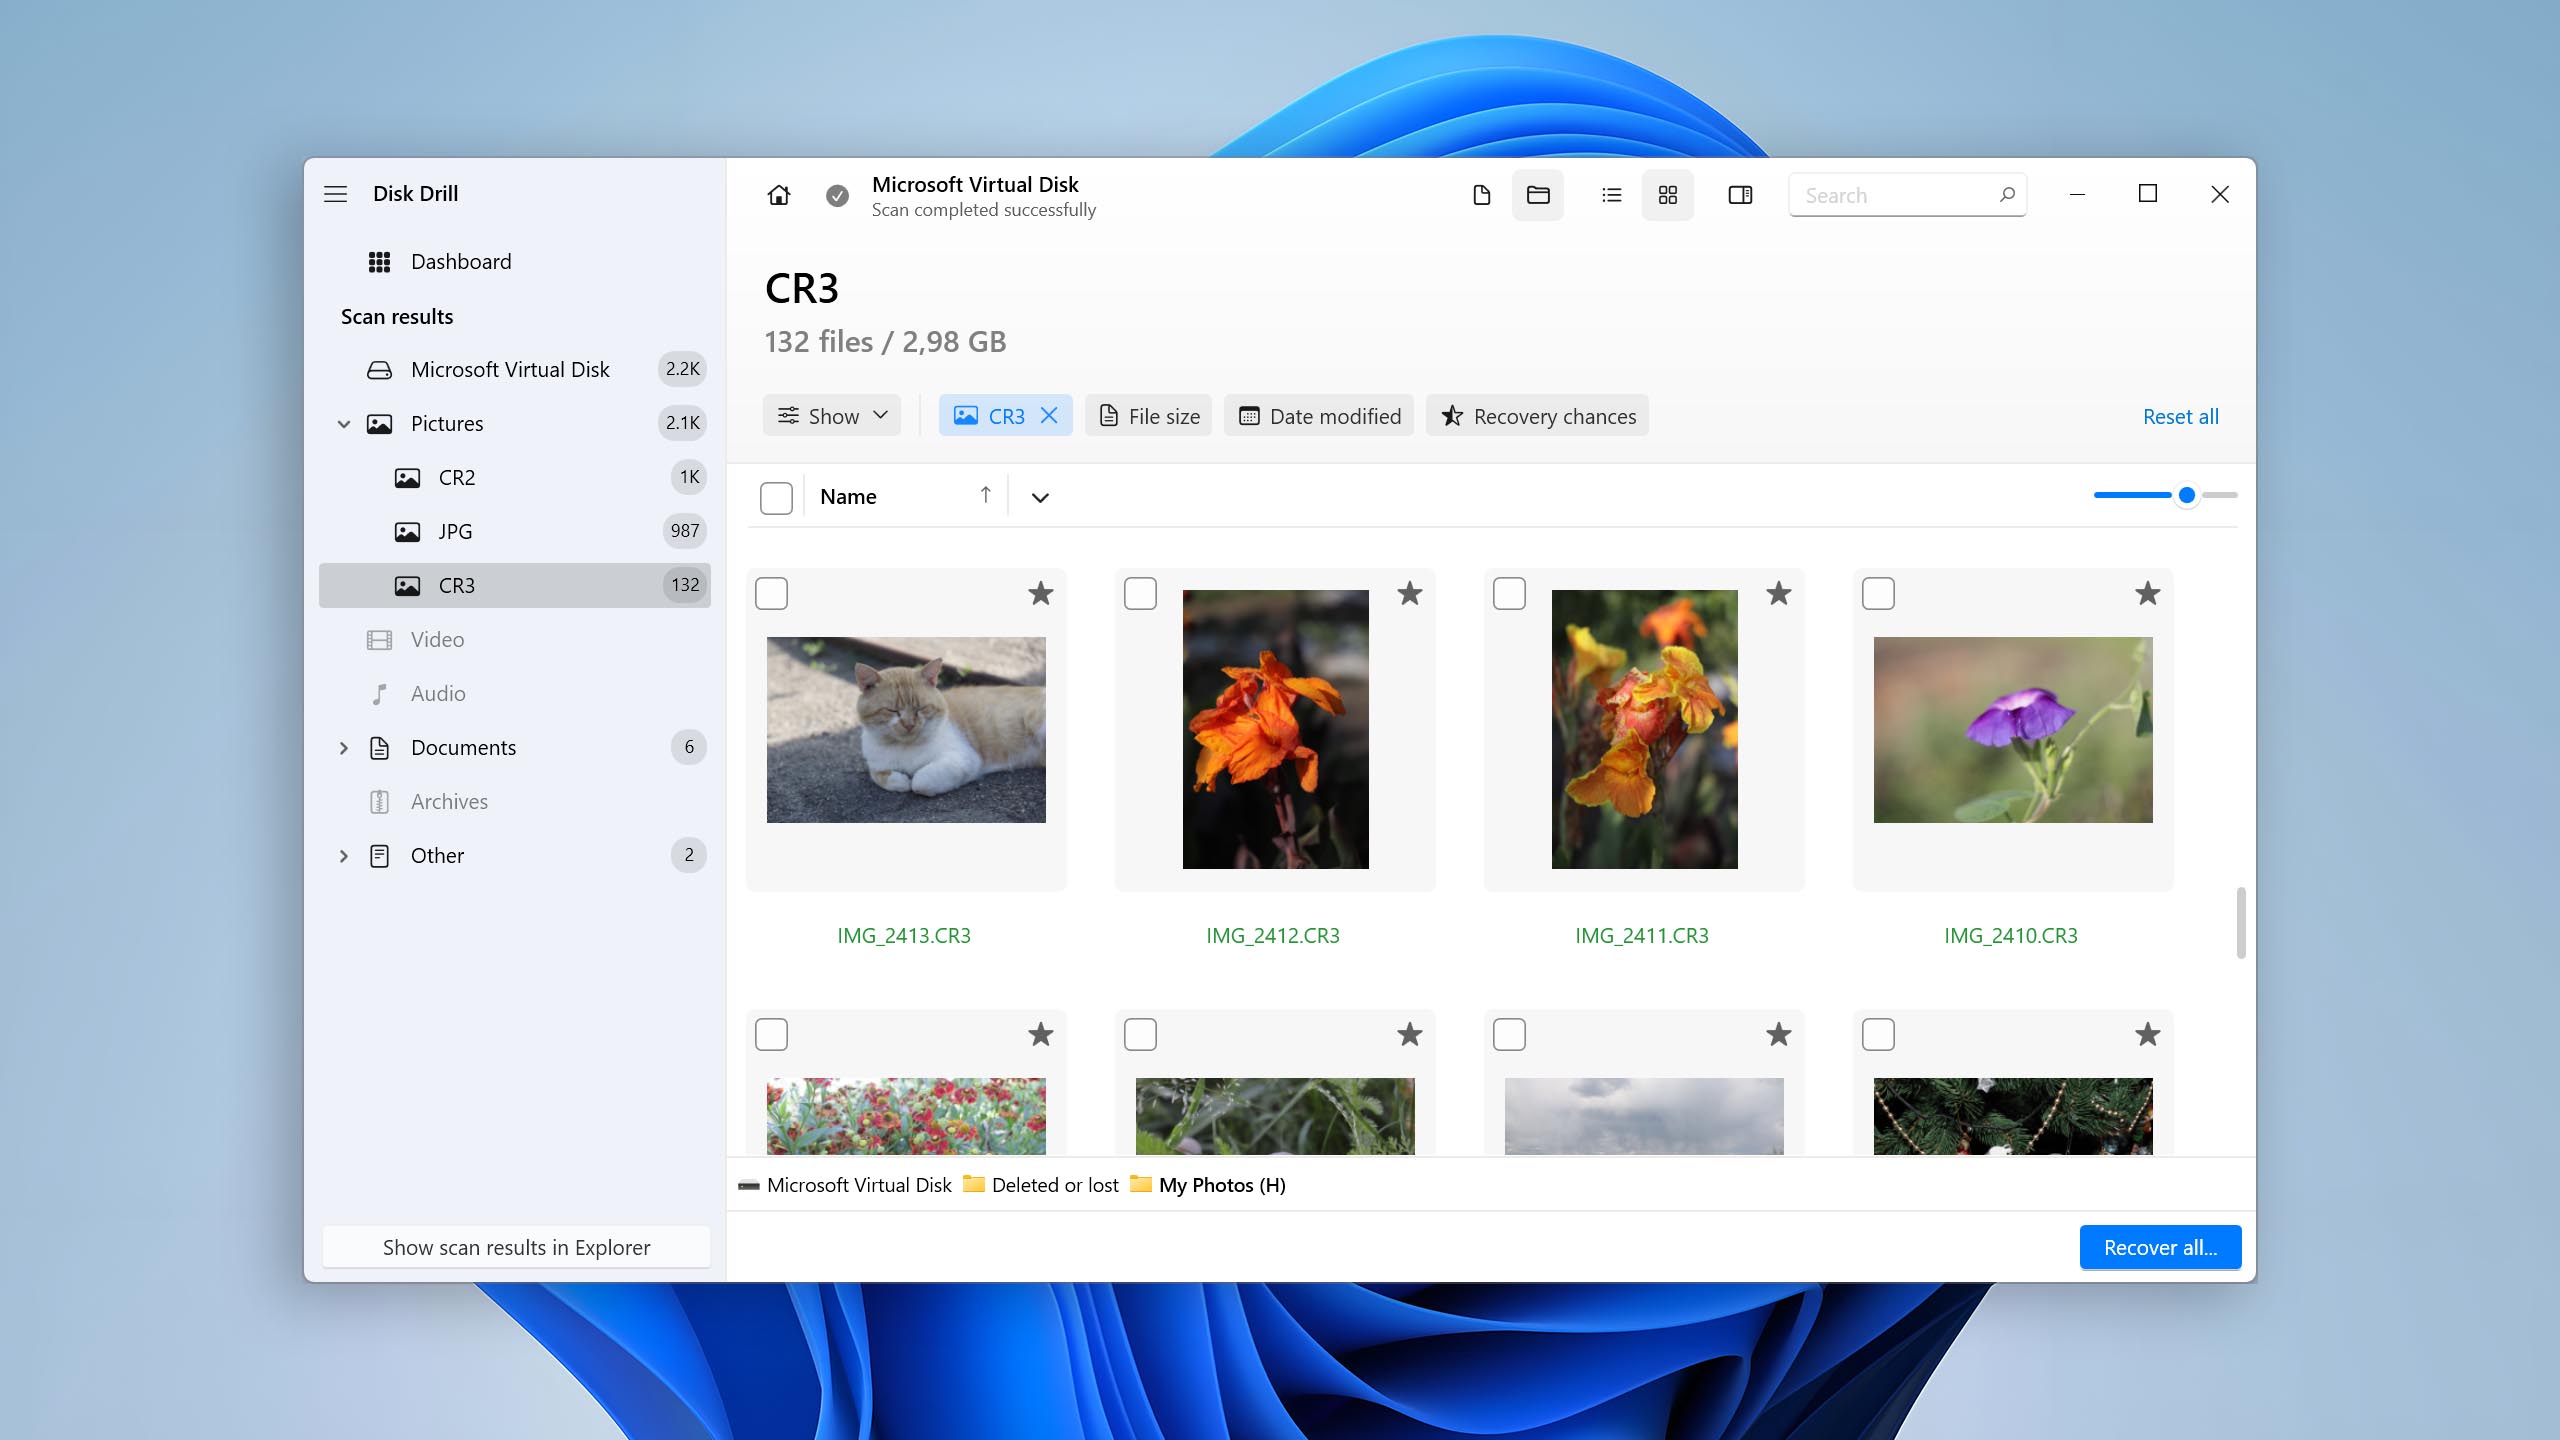Open the column options chevron next to Name

(1040, 498)
